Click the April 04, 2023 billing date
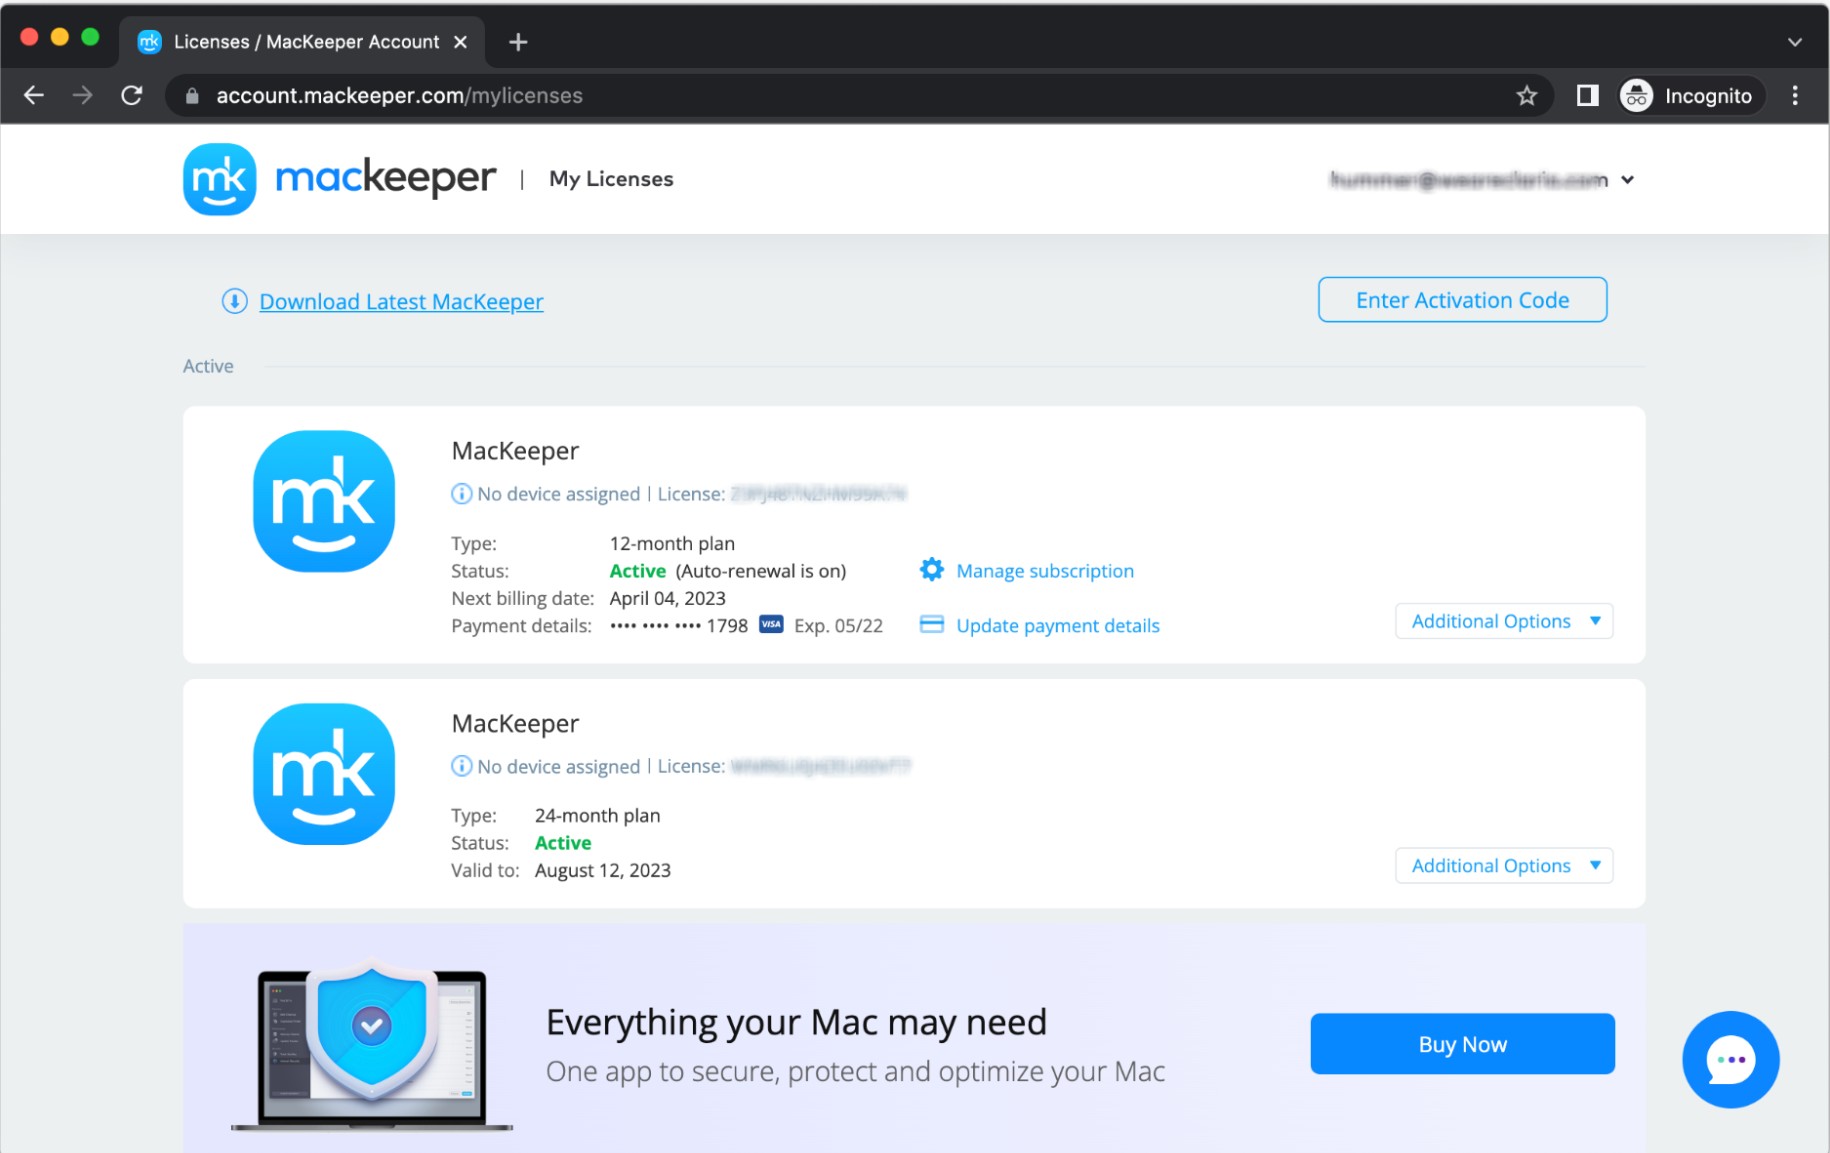 point(668,598)
